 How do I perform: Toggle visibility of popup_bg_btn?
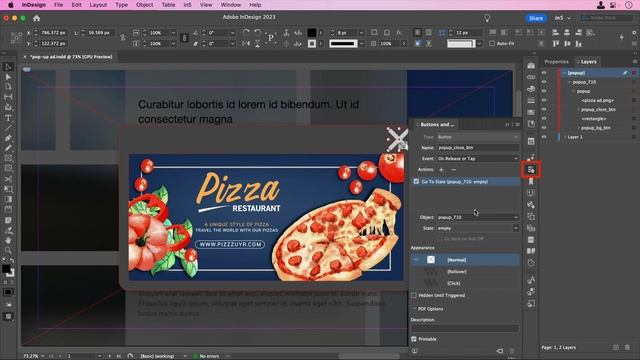pyautogui.click(x=544, y=127)
